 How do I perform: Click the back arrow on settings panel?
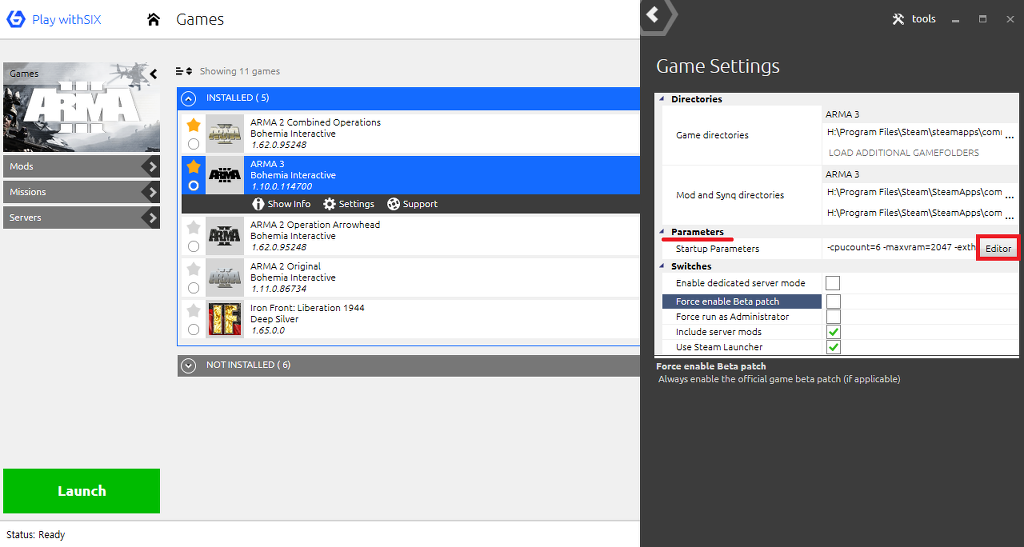(x=653, y=14)
